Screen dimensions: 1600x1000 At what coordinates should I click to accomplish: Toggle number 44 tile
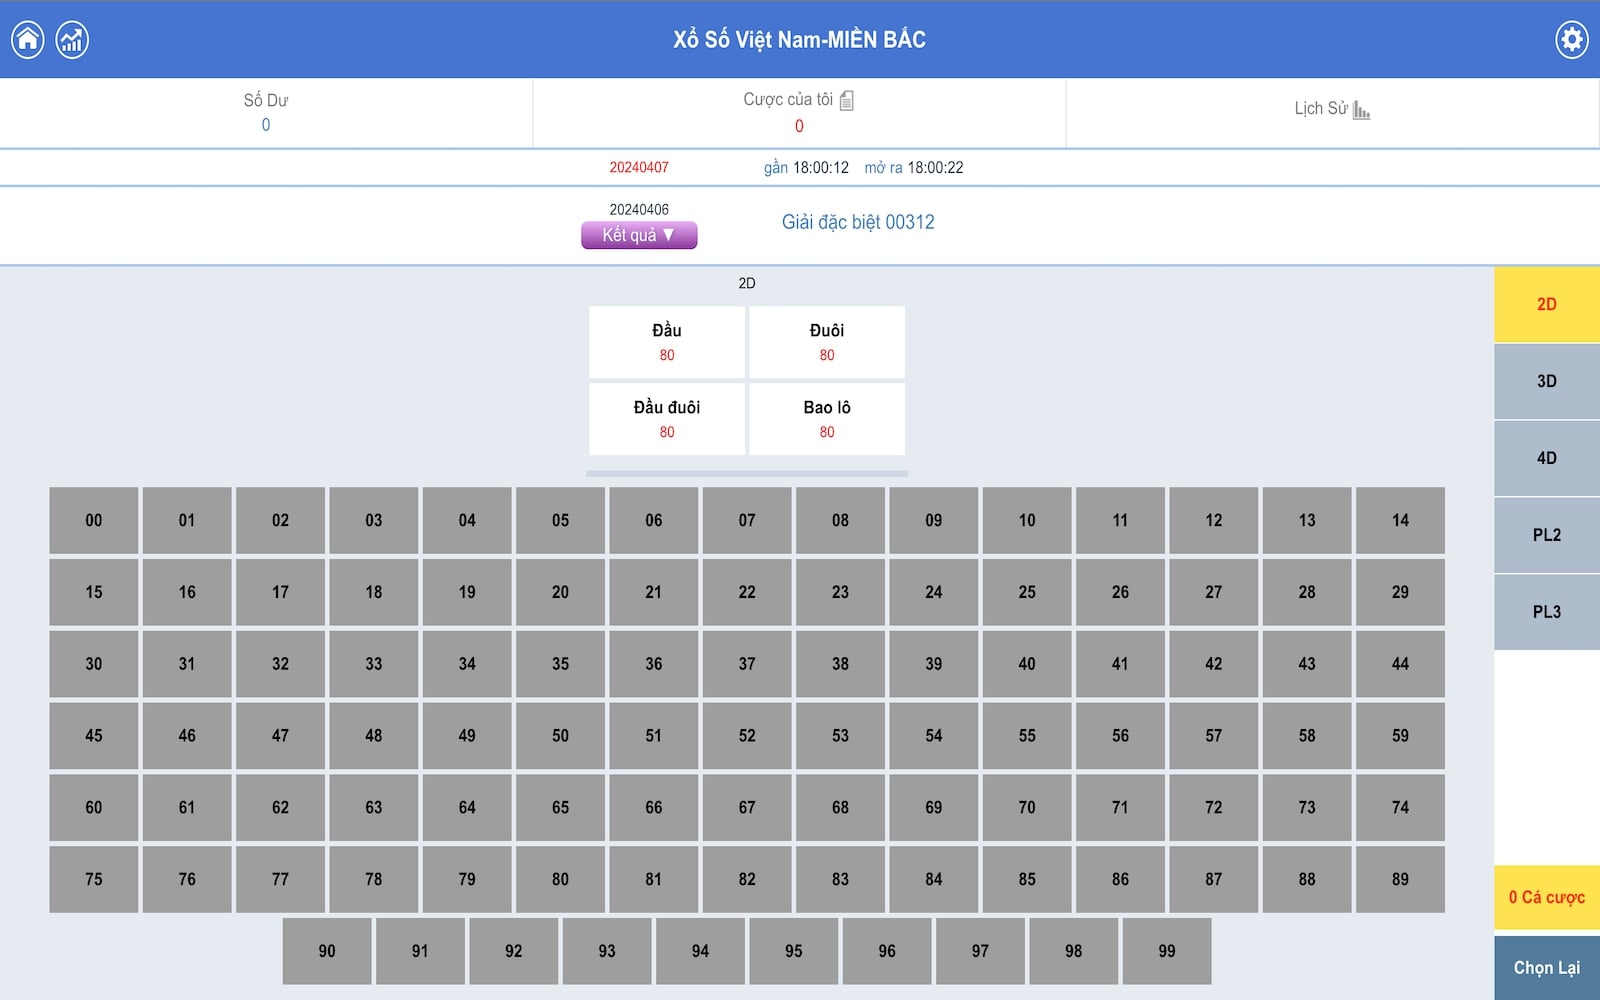click(x=1400, y=664)
